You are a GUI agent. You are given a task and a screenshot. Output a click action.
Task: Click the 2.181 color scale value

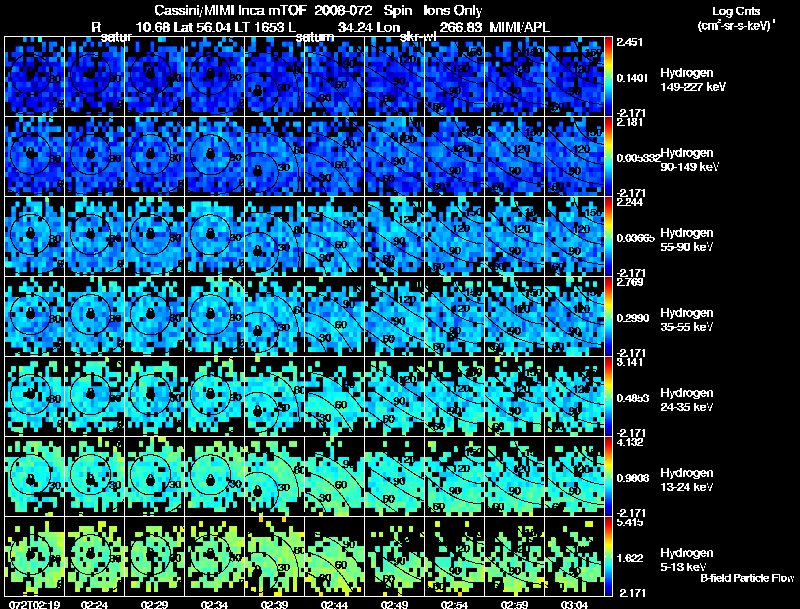point(630,122)
